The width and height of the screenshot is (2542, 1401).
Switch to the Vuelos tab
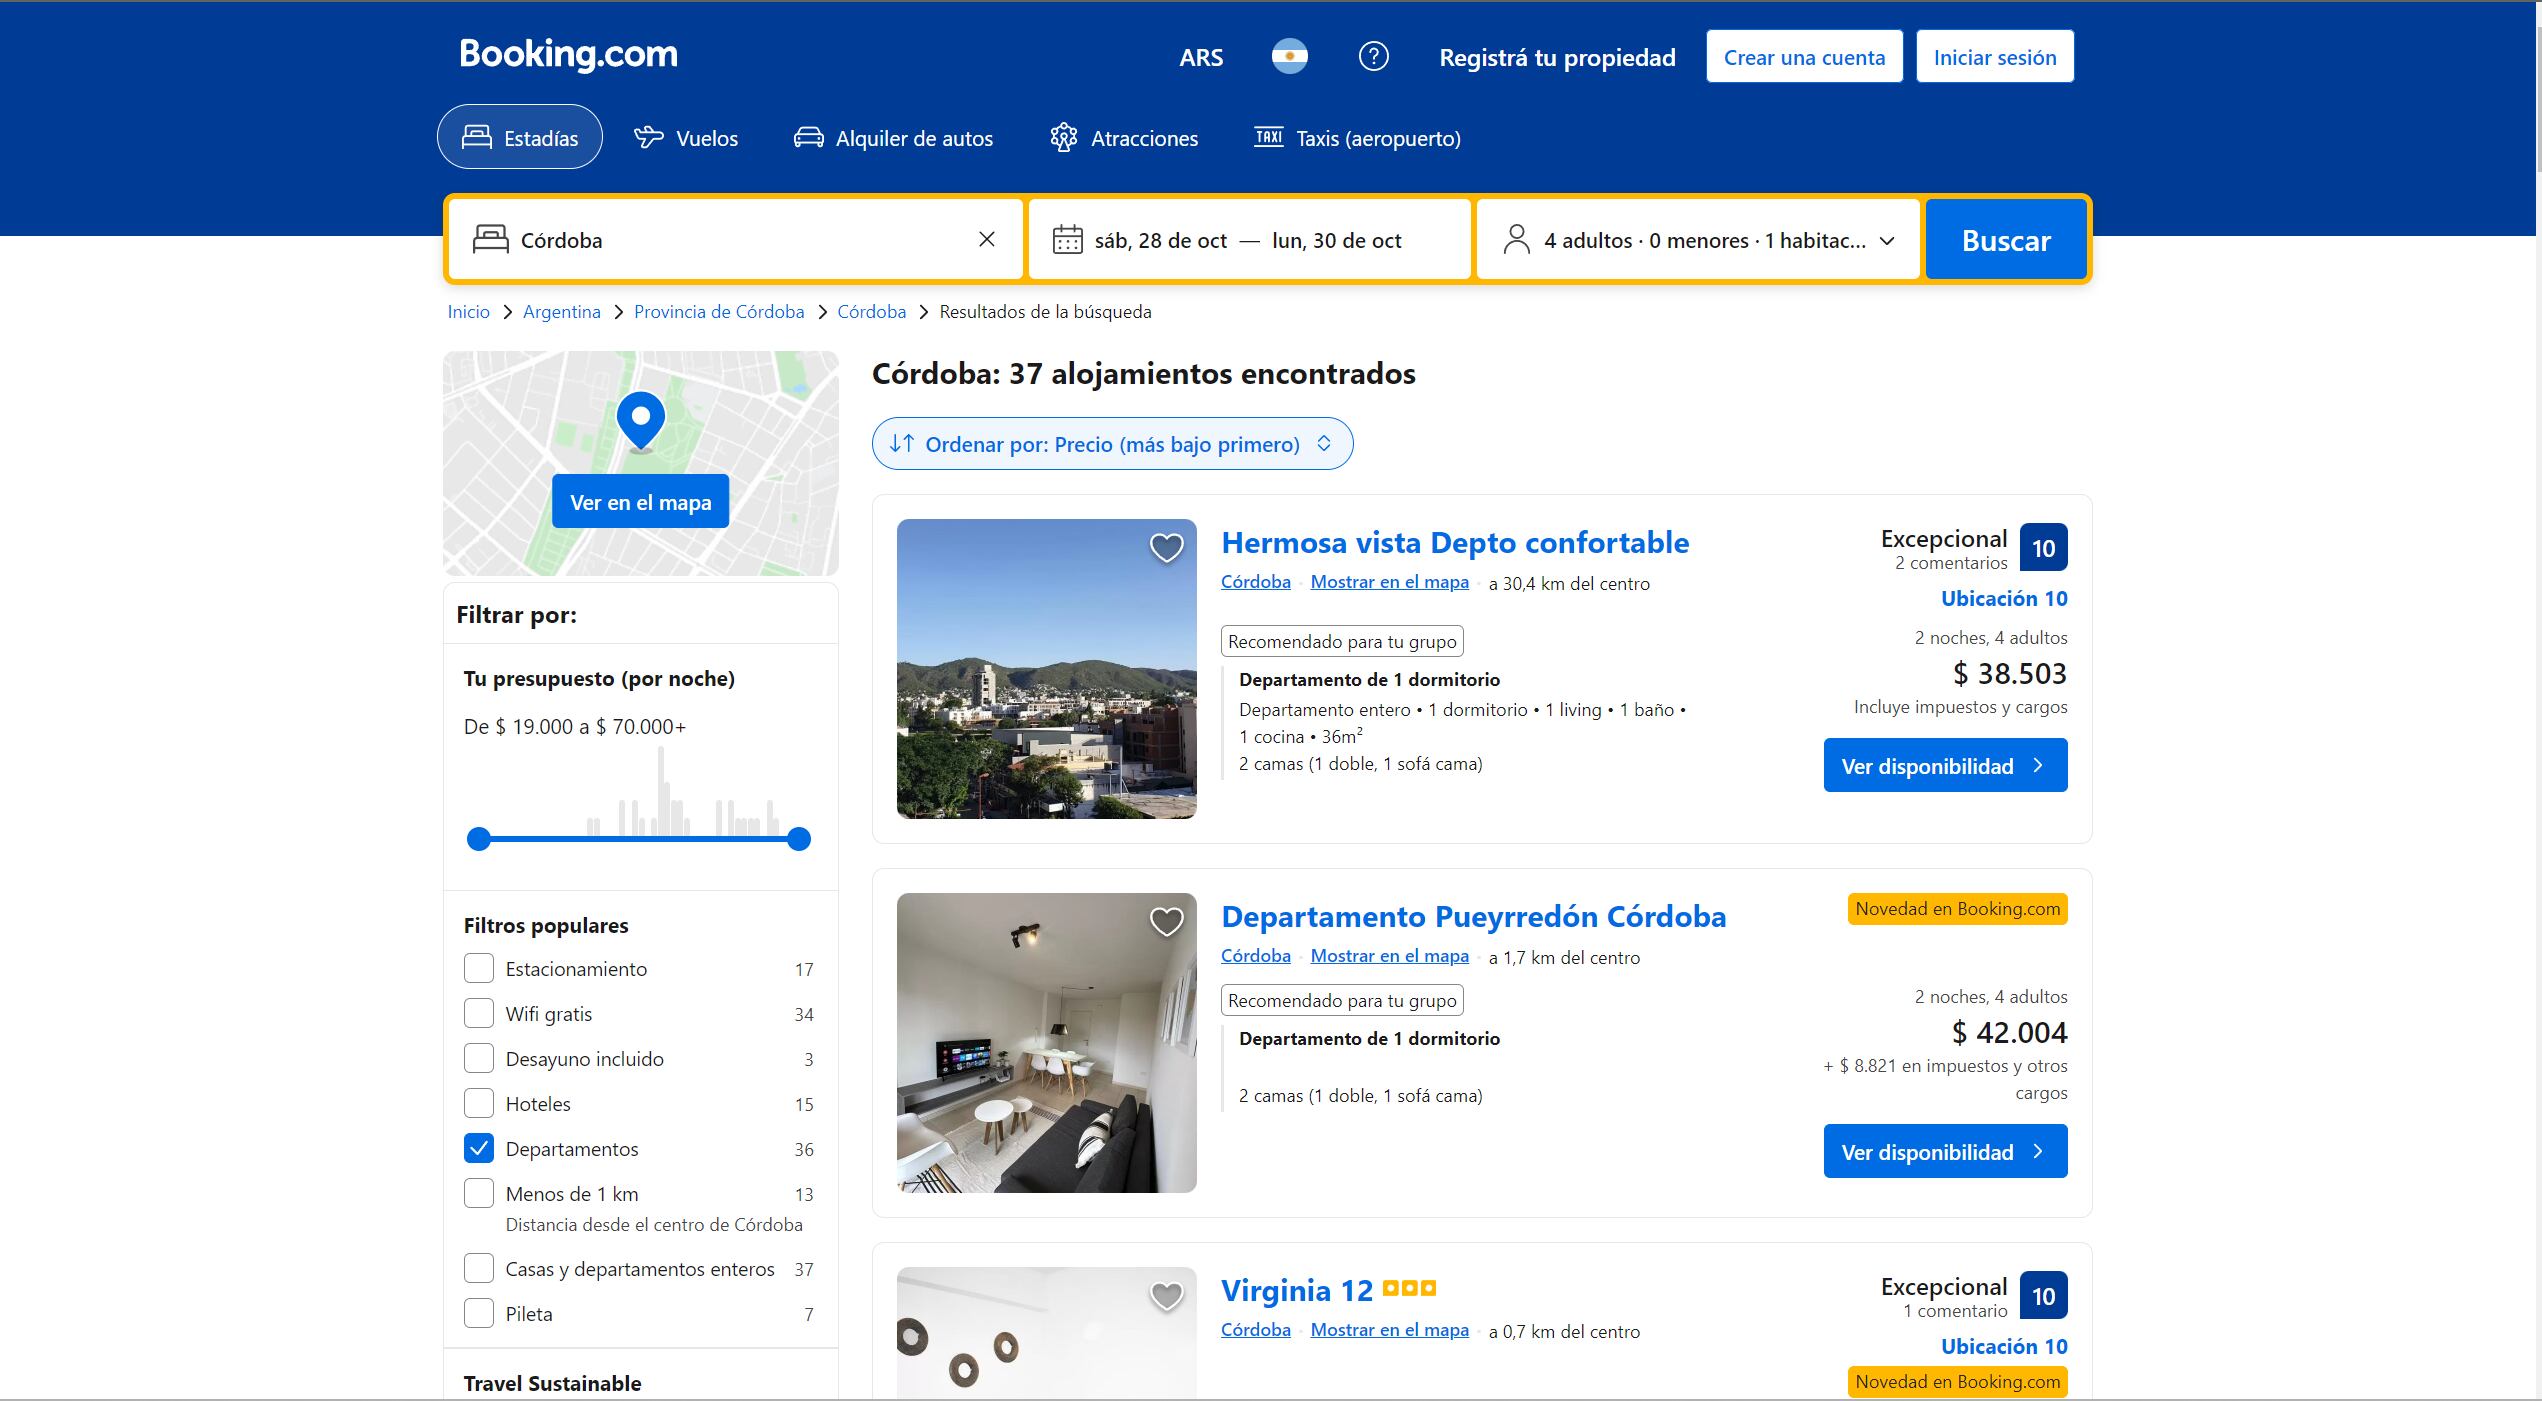click(686, 138)
